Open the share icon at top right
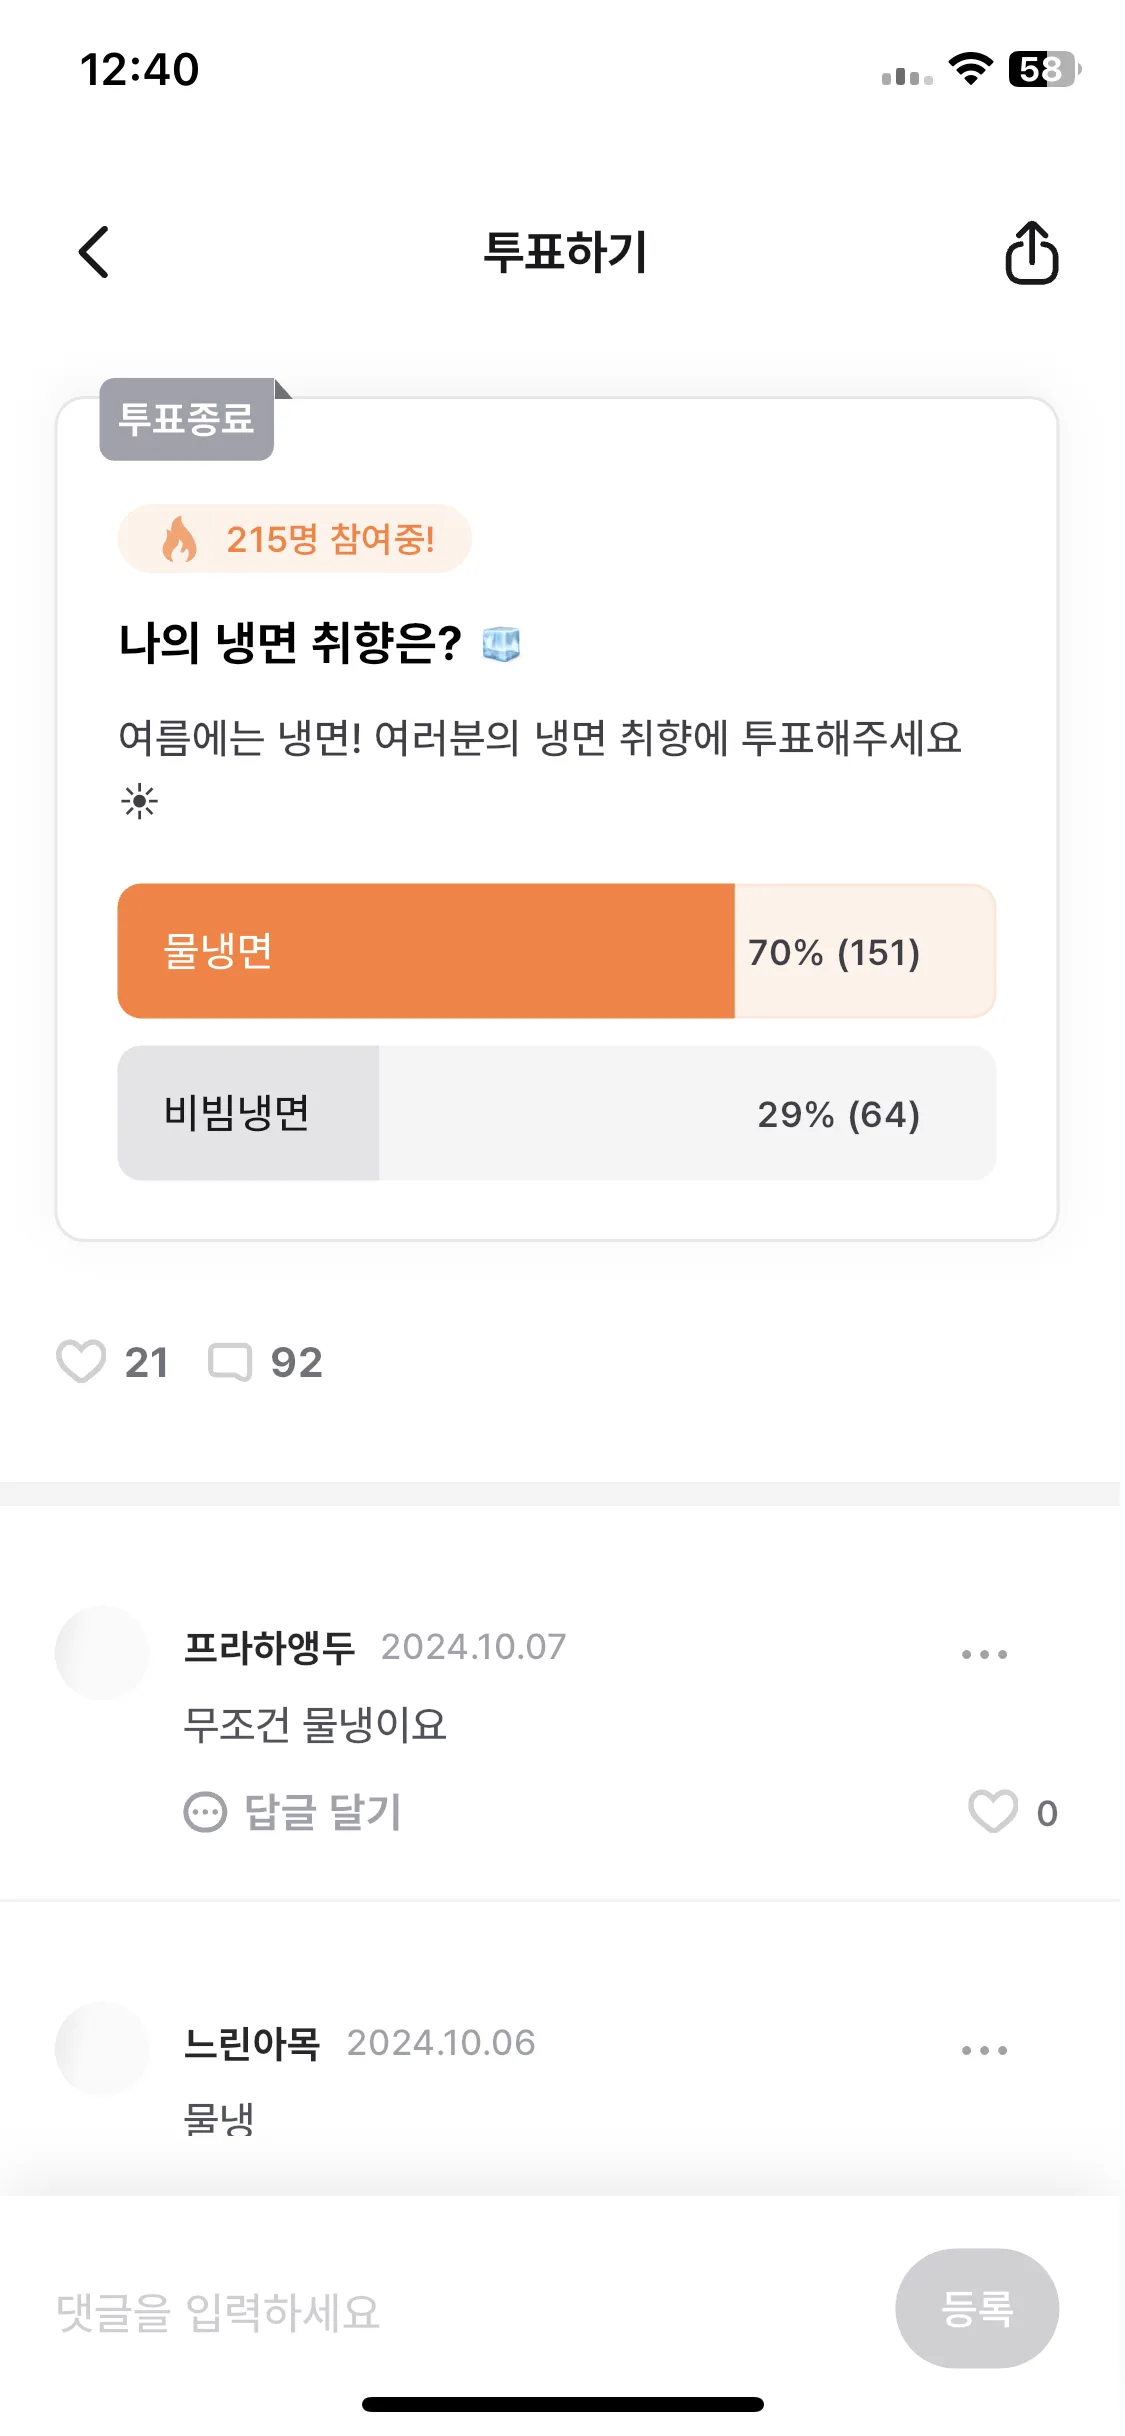 pyautogui.click(x=1031, y=253)
